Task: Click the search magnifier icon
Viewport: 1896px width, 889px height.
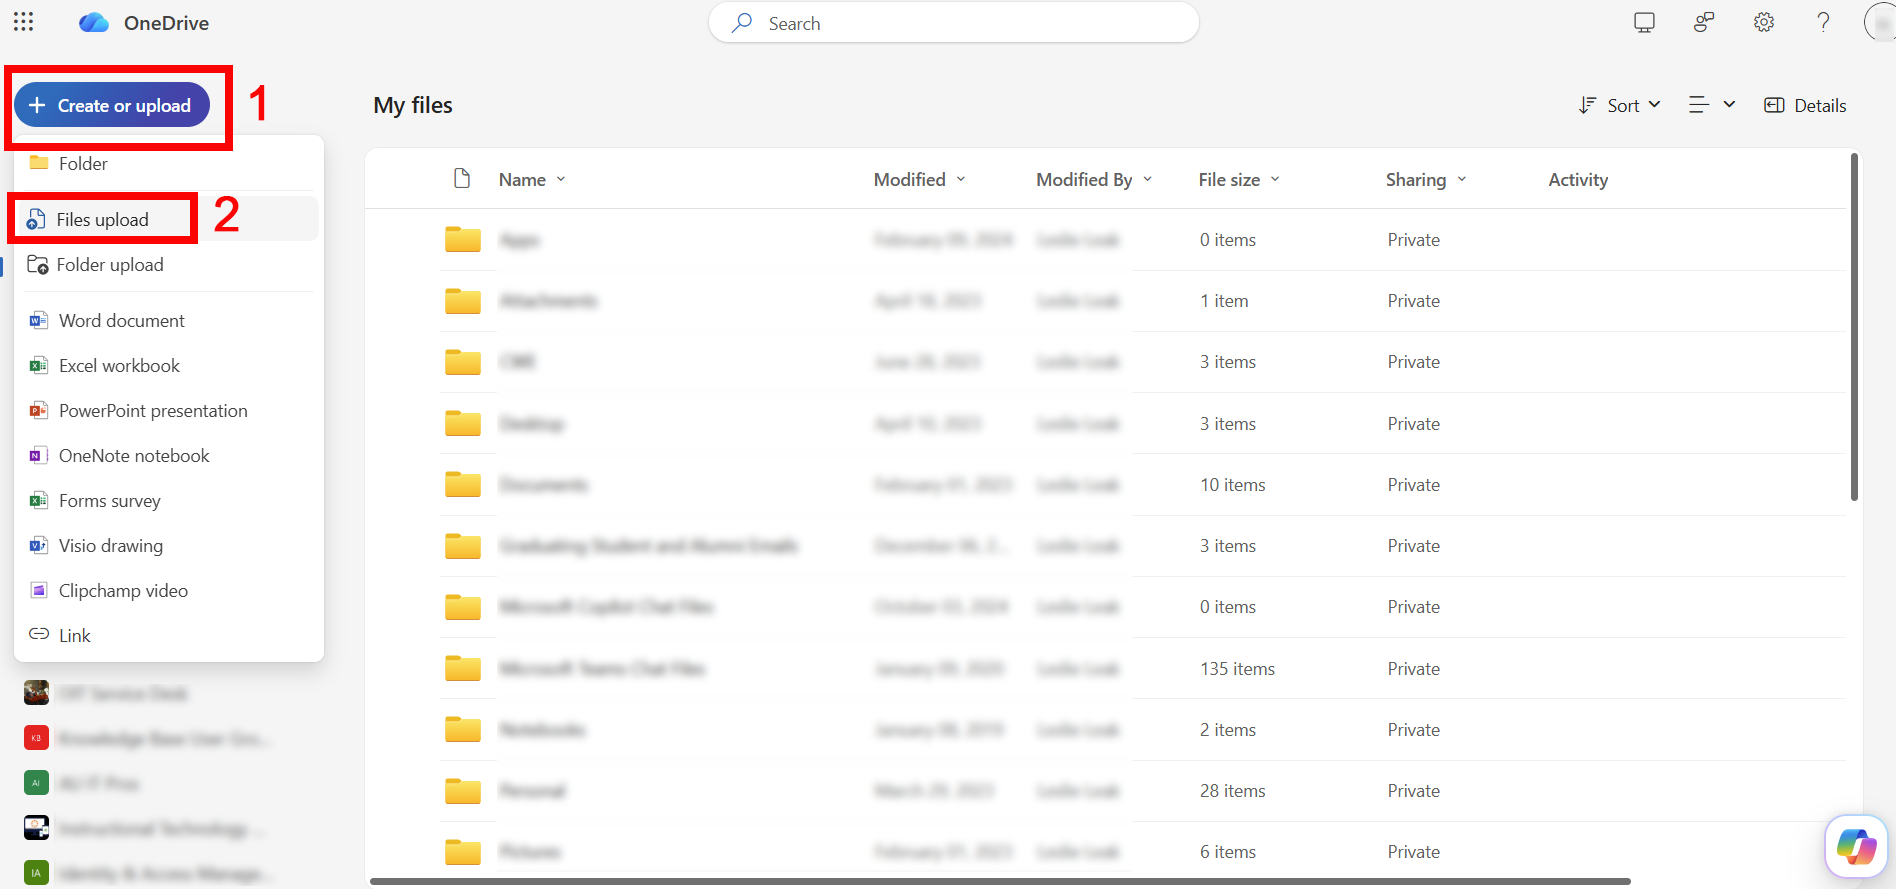Action: point(742,23)
